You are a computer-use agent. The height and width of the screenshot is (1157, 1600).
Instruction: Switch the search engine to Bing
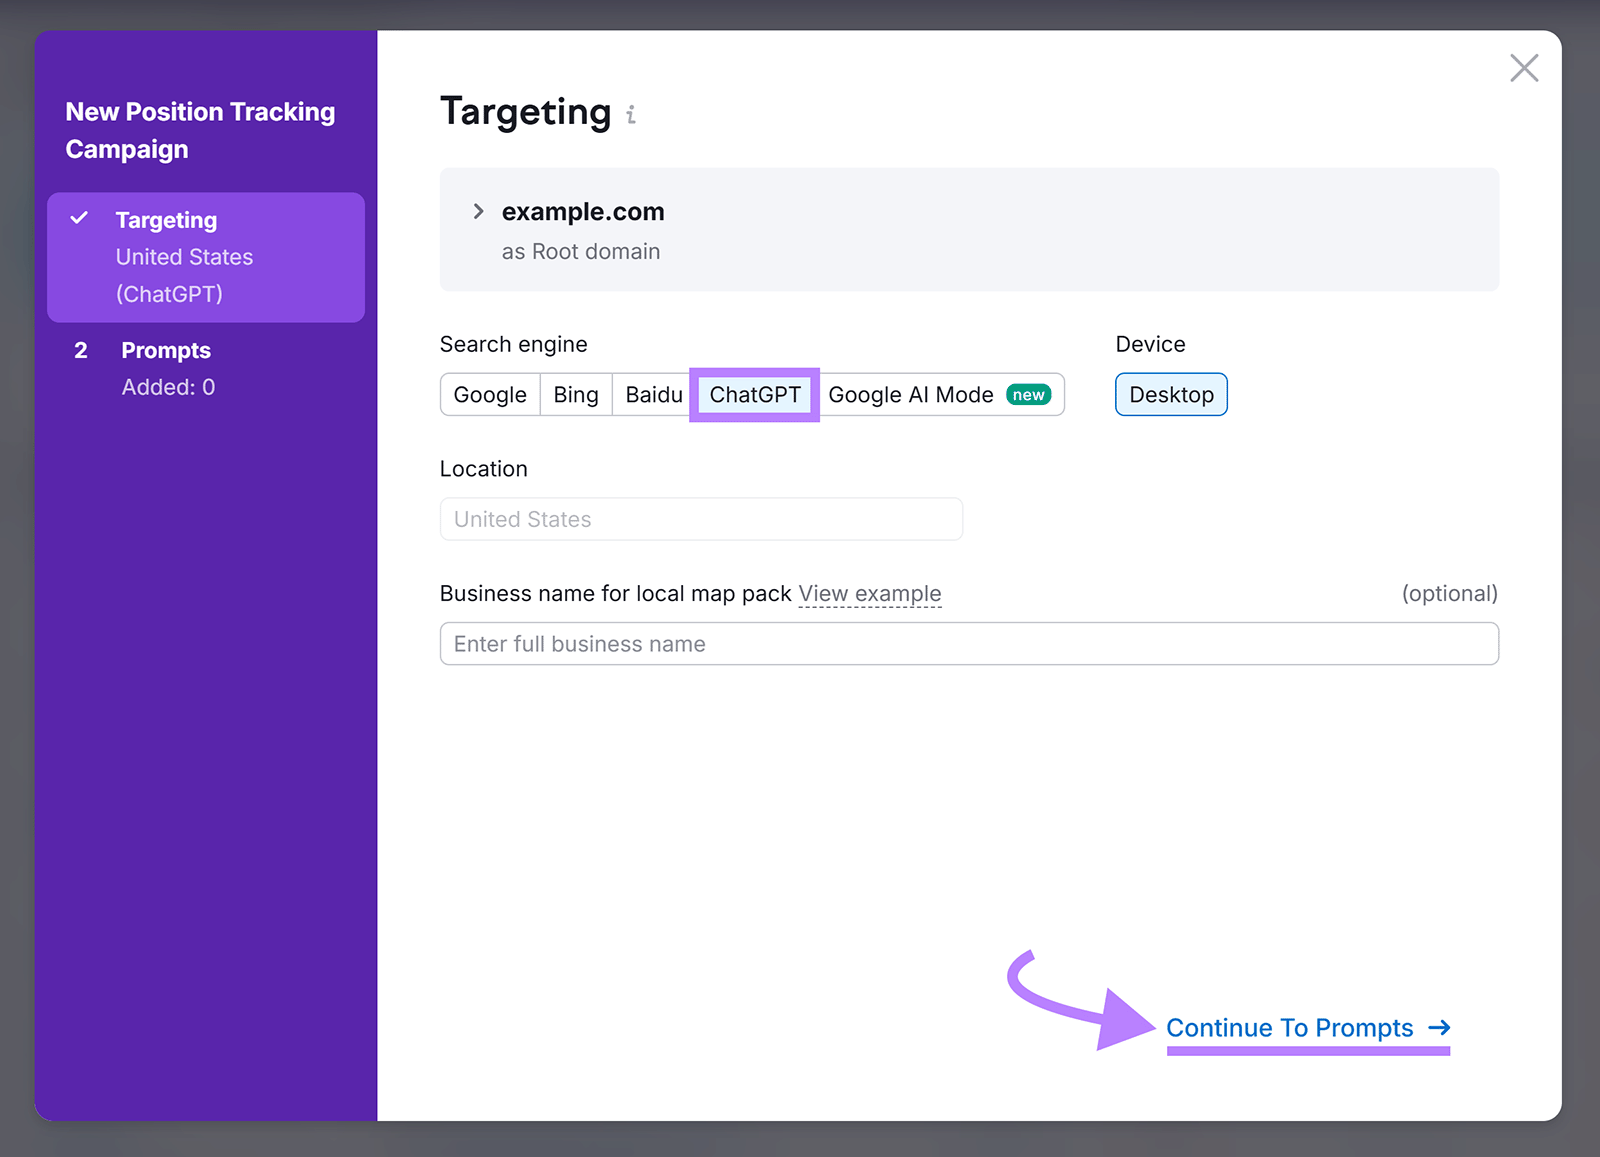pos(575,394)
